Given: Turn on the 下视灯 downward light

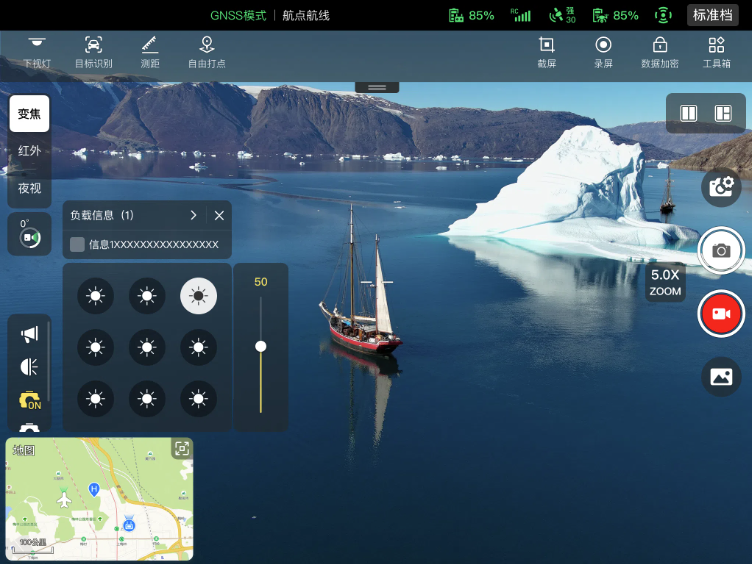Looking at the screenshot, I should click(x=37, y=51).
